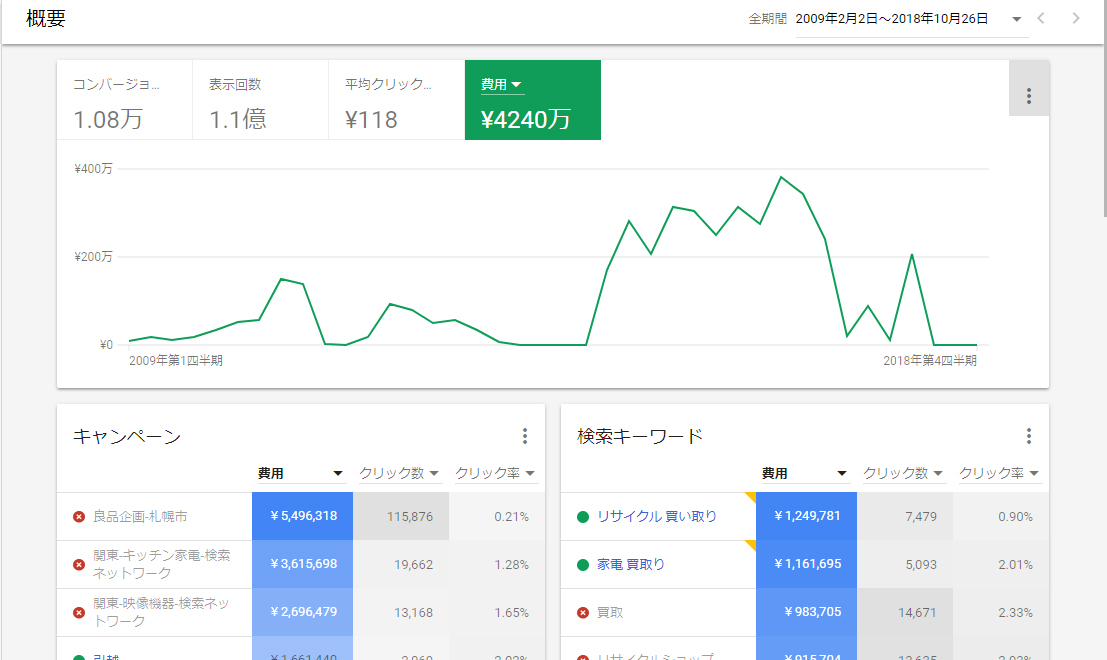The width and height of the screenshot is (1107, 660).
Task: Click the 1.65% click rate value
Action: point(511,613)
